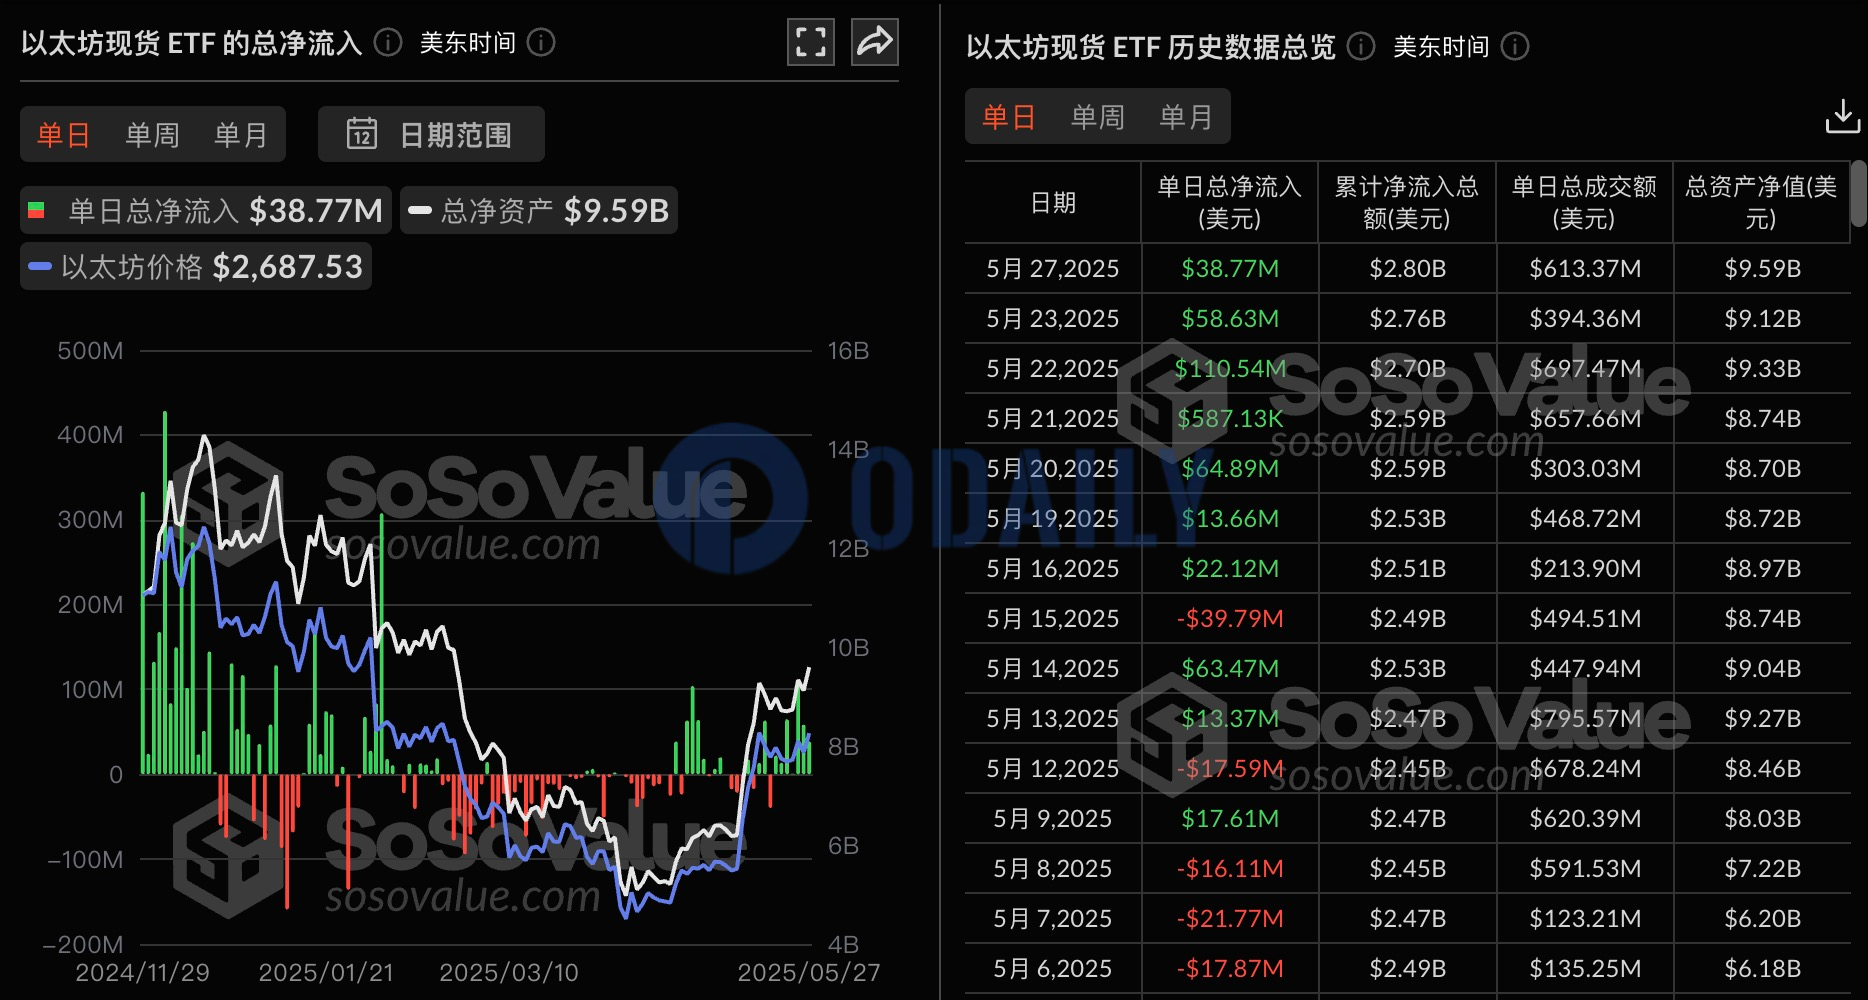
Task: Click the $64.89M net inflow value
Action: click(x=1230, y=468)
